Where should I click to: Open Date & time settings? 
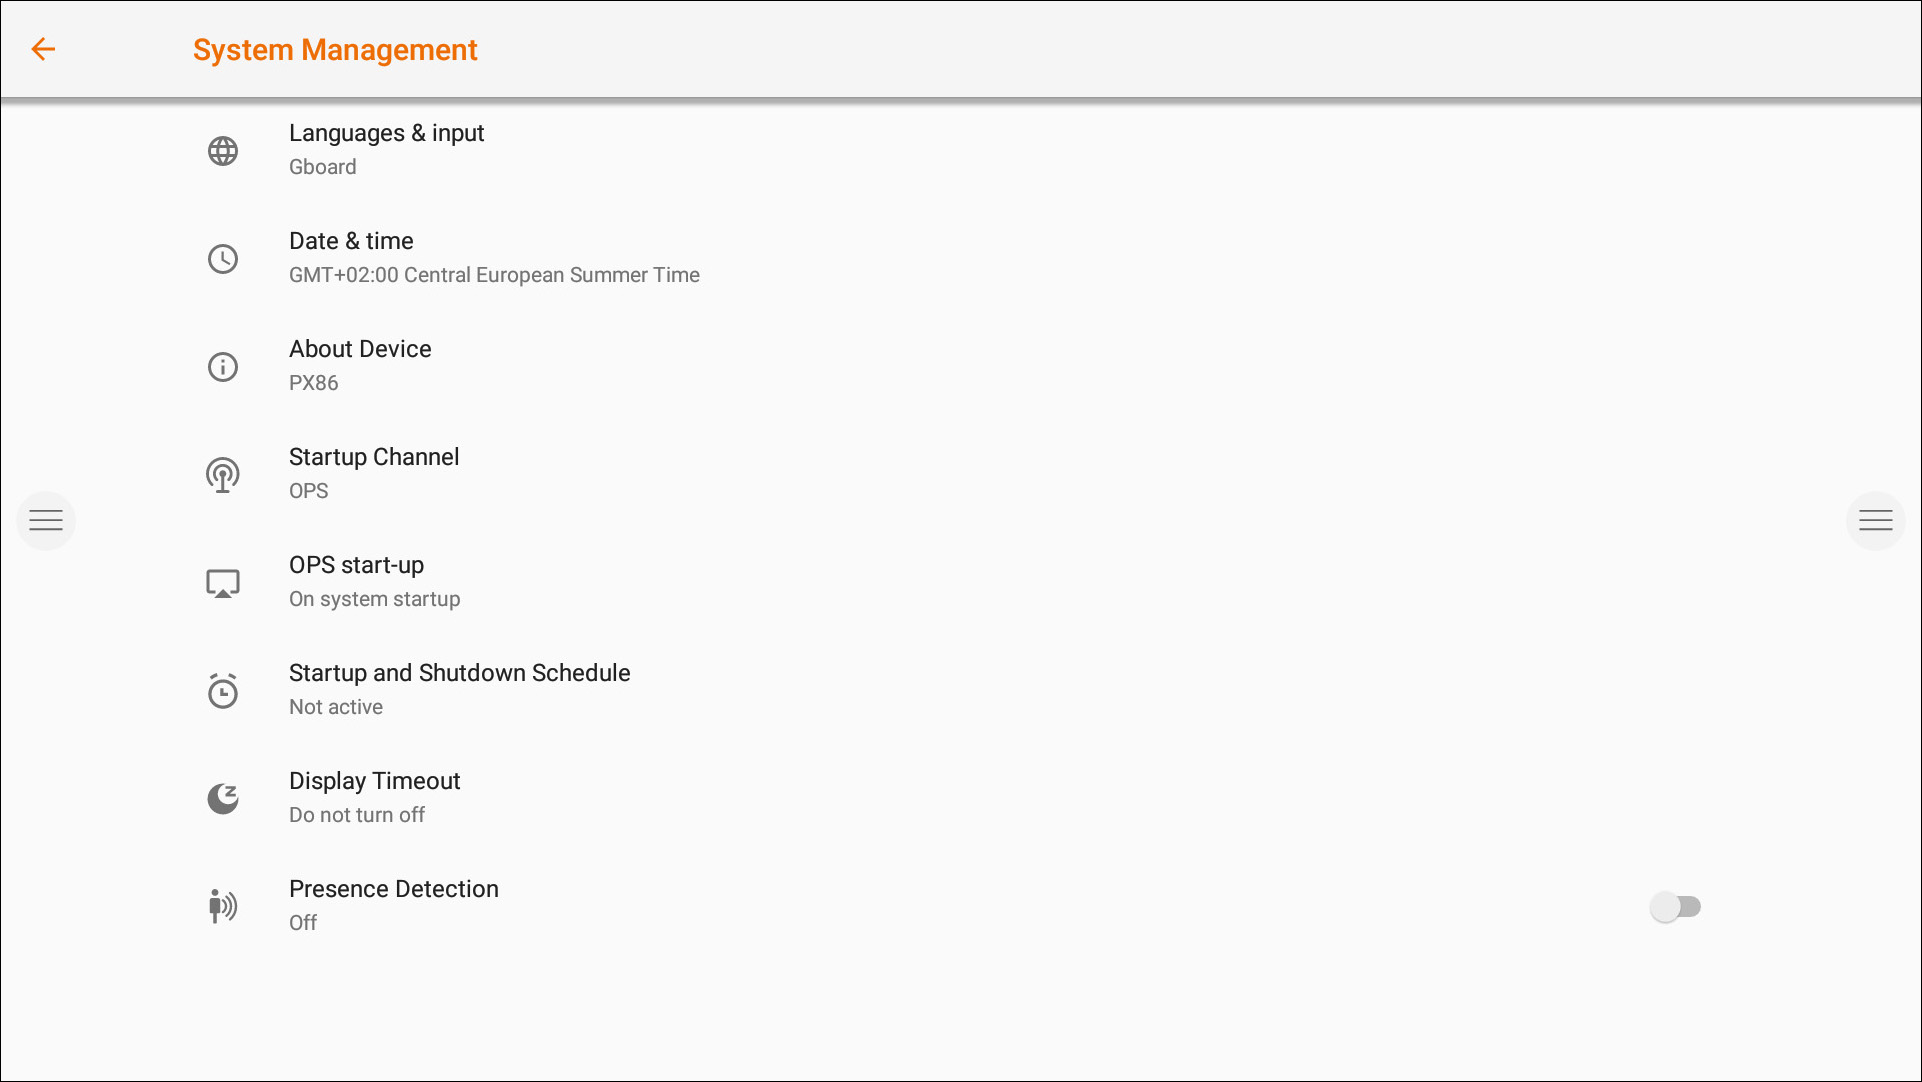351,242
